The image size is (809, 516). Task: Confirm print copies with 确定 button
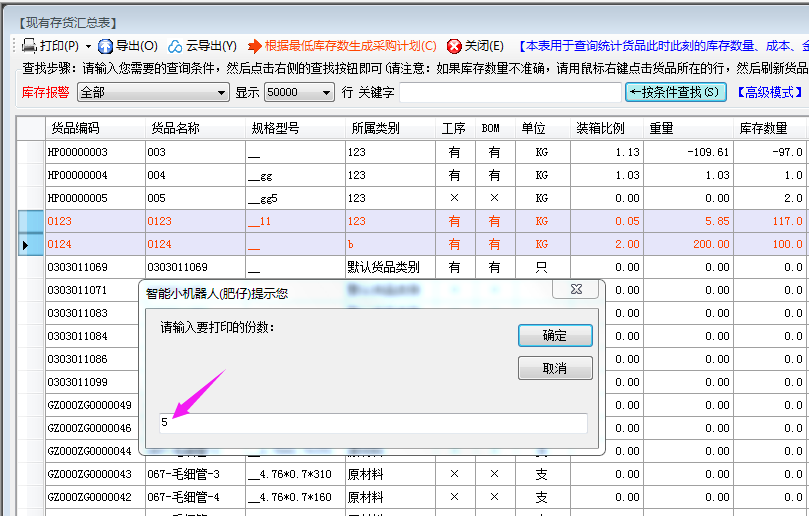click(555, 336)
